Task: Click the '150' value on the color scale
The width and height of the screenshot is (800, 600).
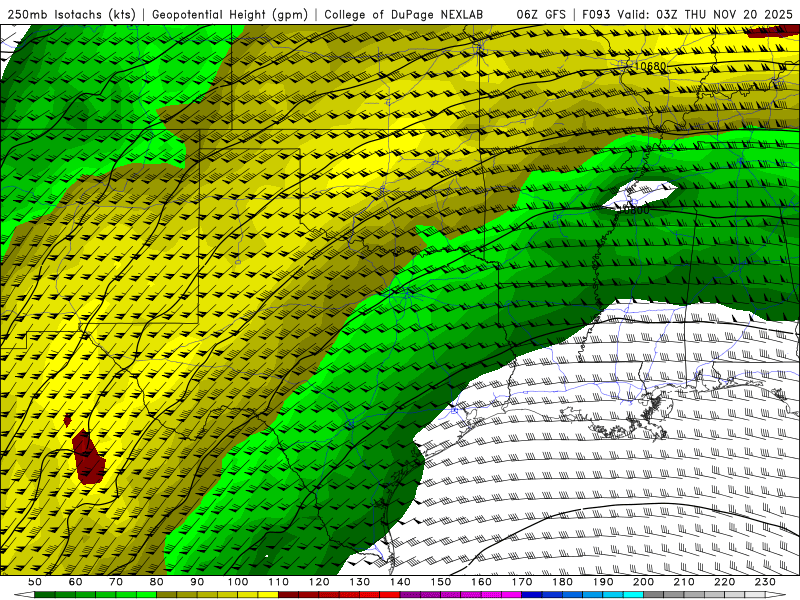Action: [441, 582]
